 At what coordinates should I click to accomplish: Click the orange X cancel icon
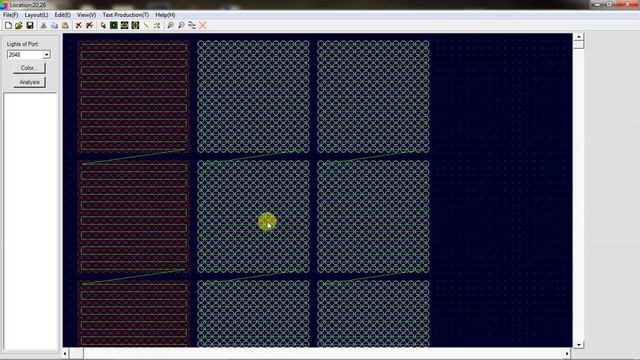[203, 25]
